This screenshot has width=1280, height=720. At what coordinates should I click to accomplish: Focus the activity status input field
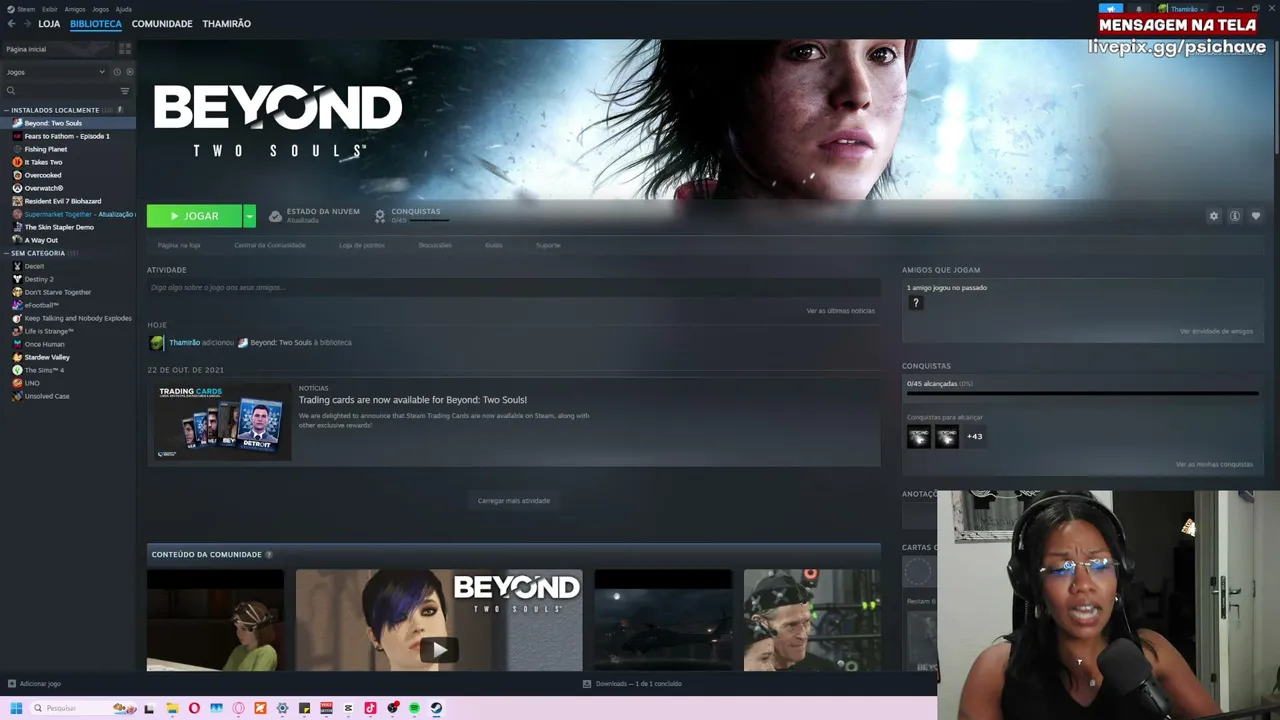tap(514, 288)
